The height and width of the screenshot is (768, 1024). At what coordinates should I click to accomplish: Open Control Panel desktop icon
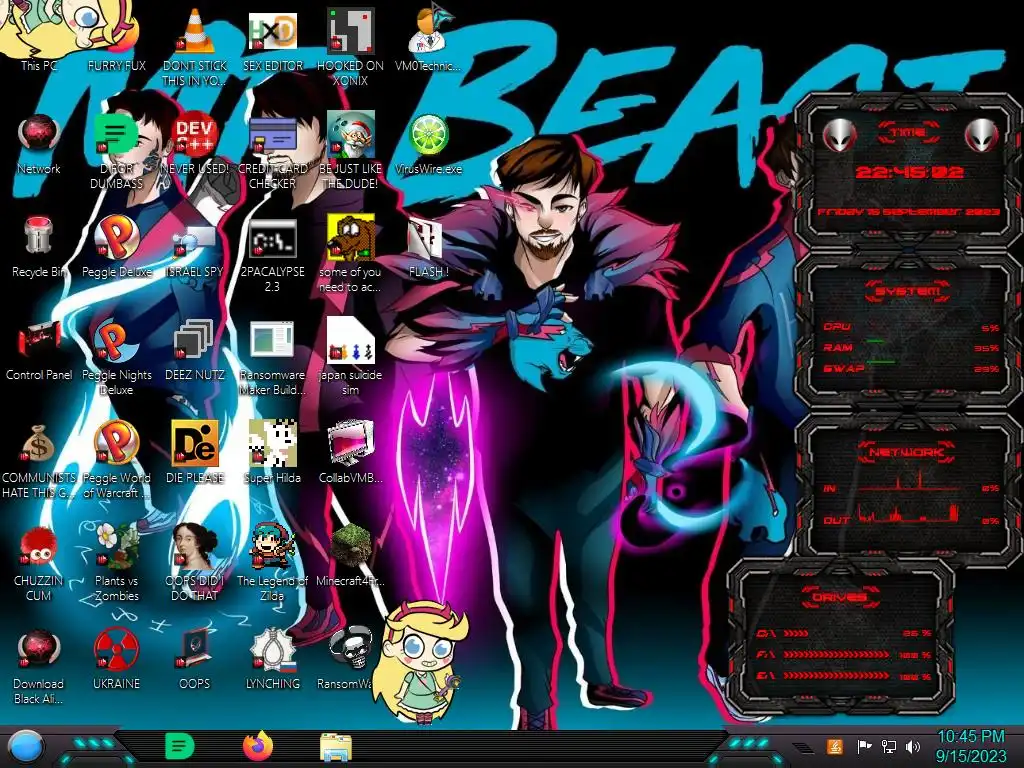tap(39, 340)
